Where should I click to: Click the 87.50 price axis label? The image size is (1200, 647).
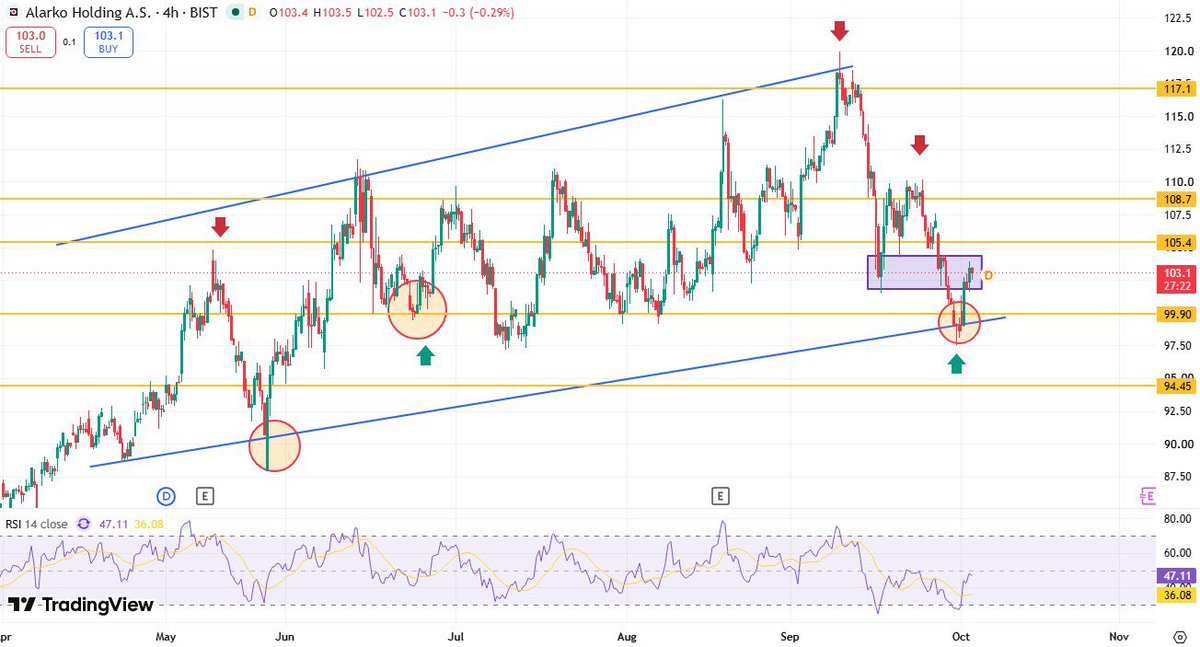tap(1176, 477)
